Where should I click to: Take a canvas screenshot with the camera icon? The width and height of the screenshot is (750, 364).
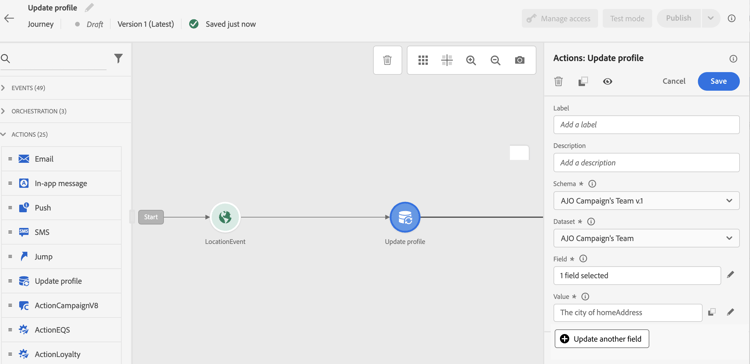(519, 60)
